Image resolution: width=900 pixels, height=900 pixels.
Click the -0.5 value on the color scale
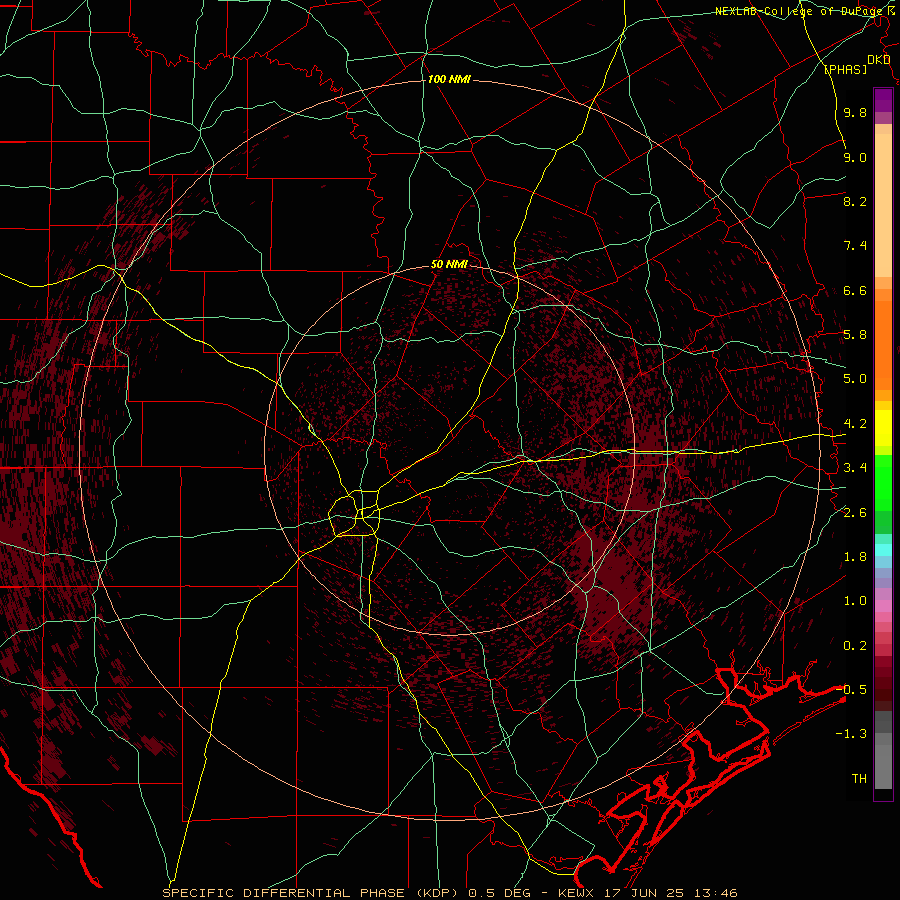851,690
